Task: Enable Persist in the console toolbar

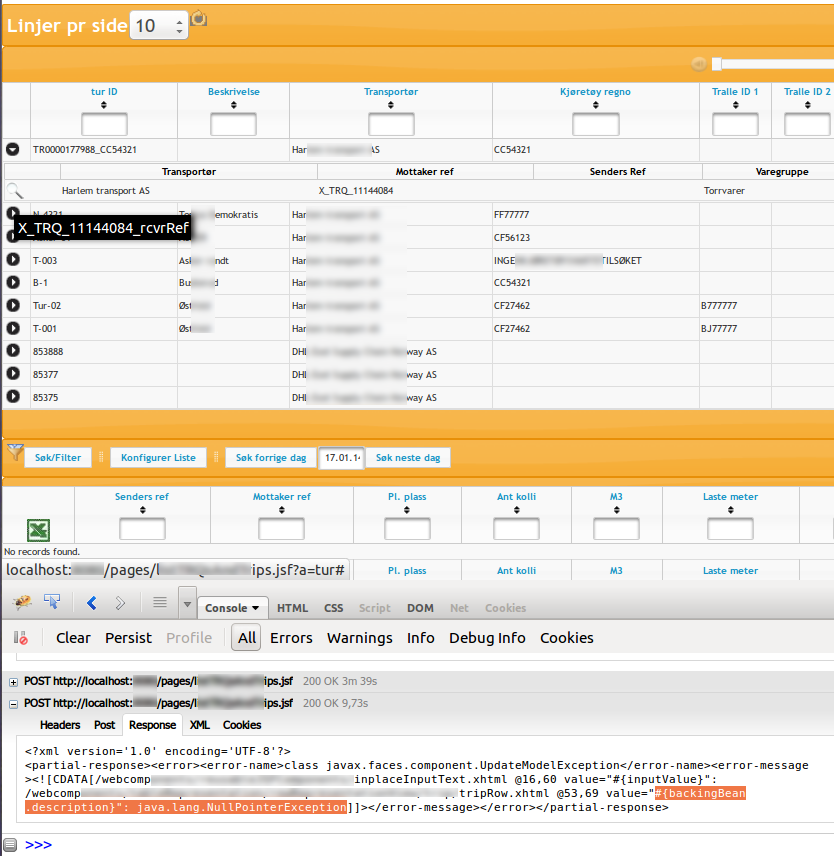Action: 128,637
